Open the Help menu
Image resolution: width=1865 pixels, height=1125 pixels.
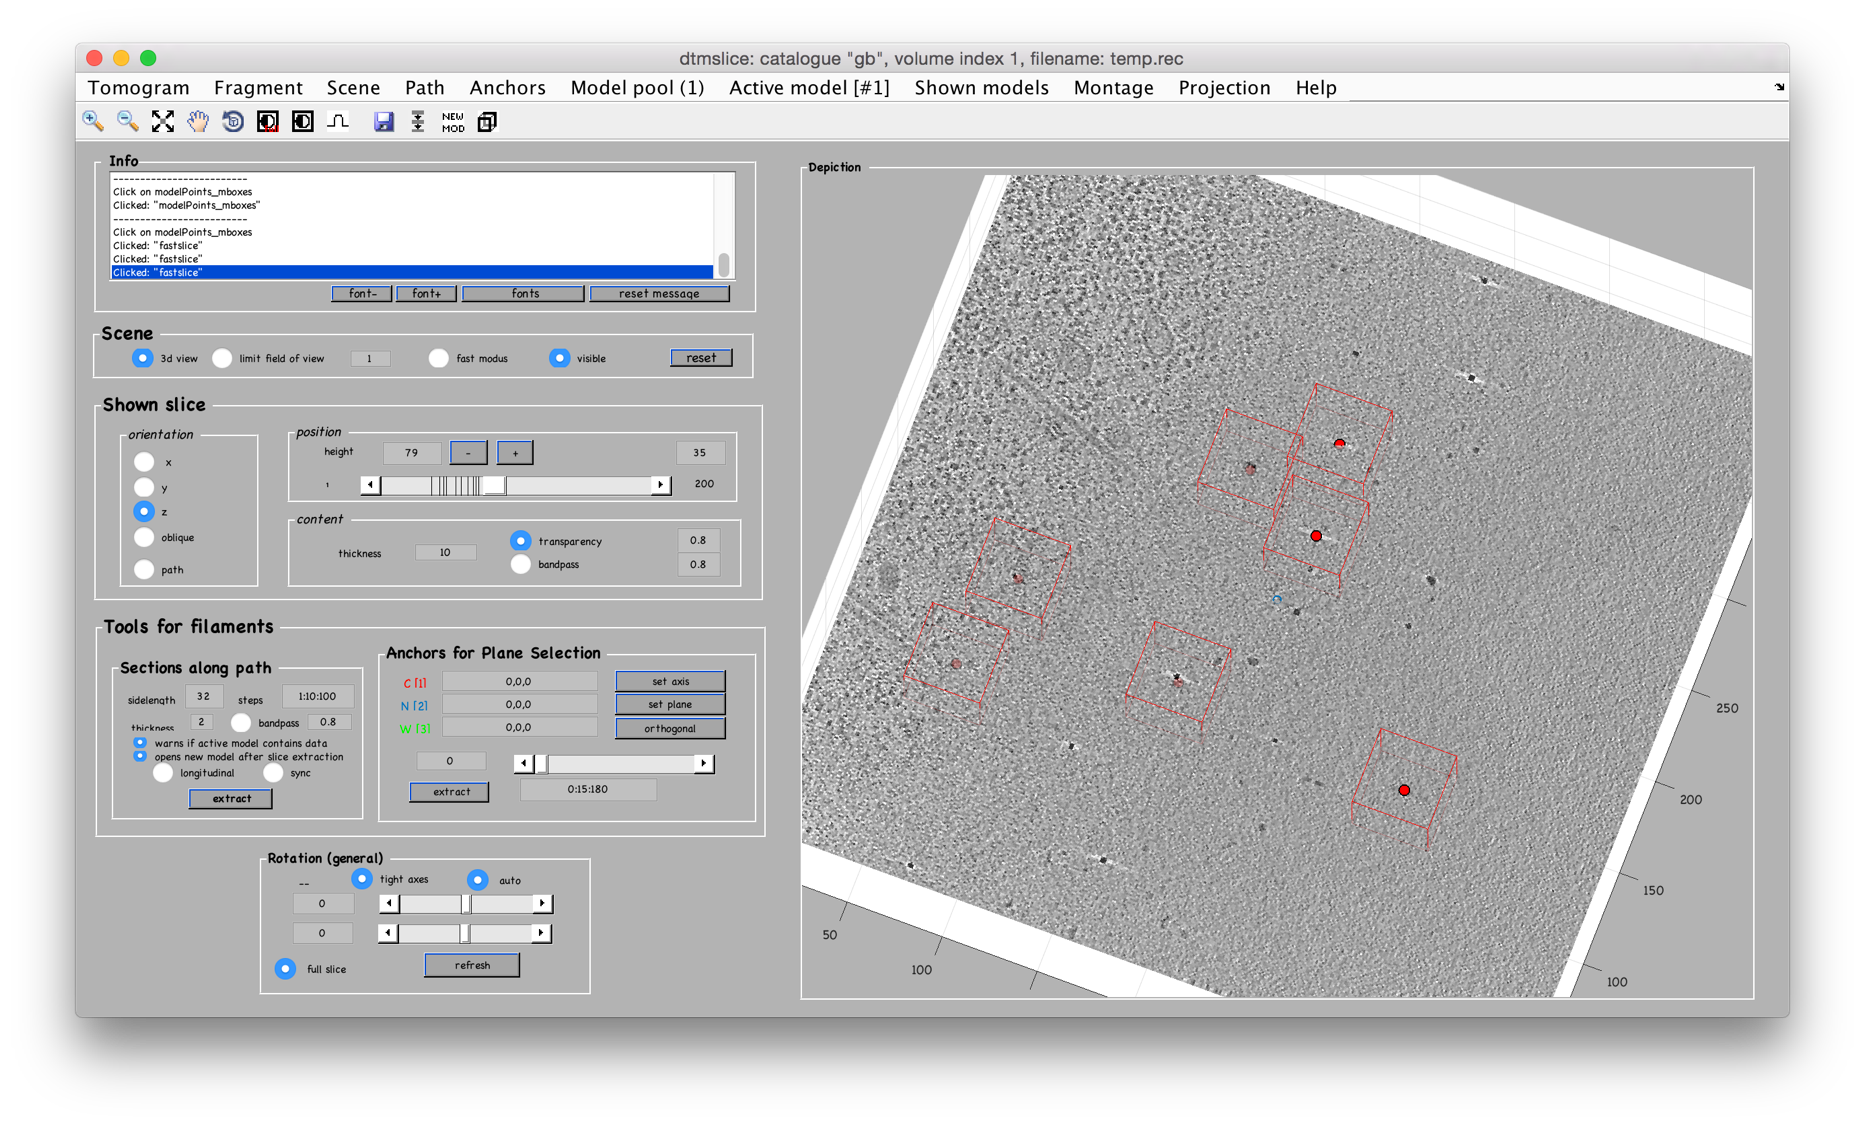click(1316, 88)
